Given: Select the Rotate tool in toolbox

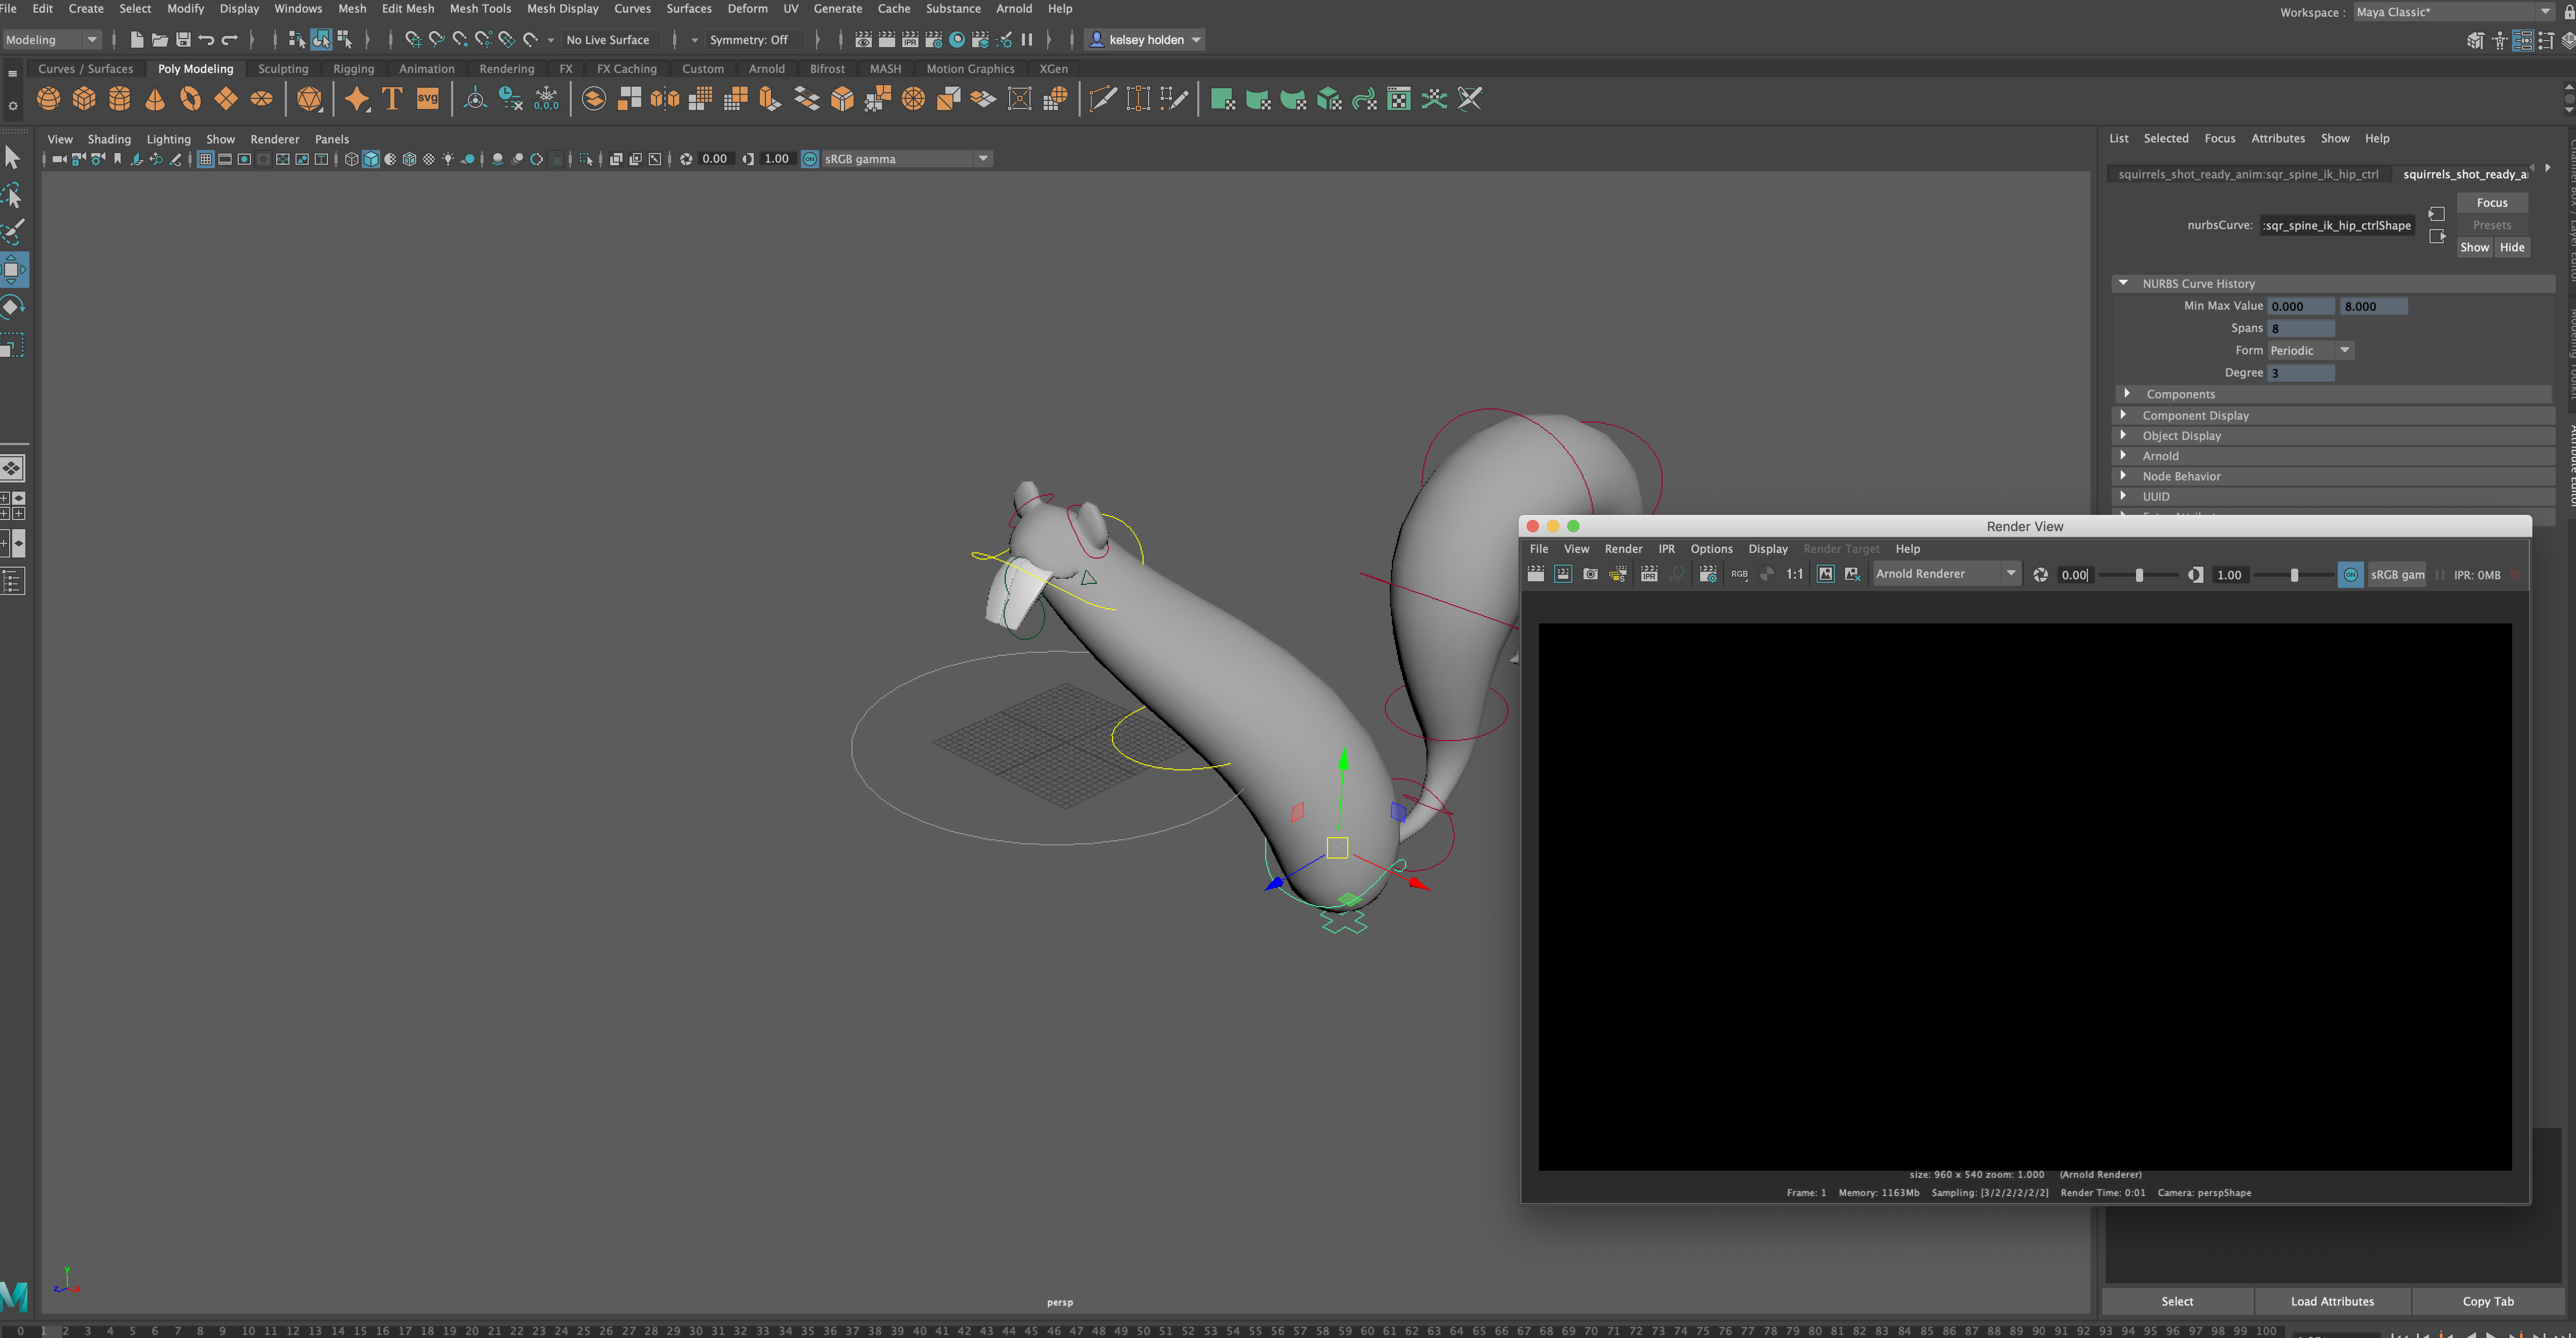Looking at the screenshot, I should coord(13,306).
